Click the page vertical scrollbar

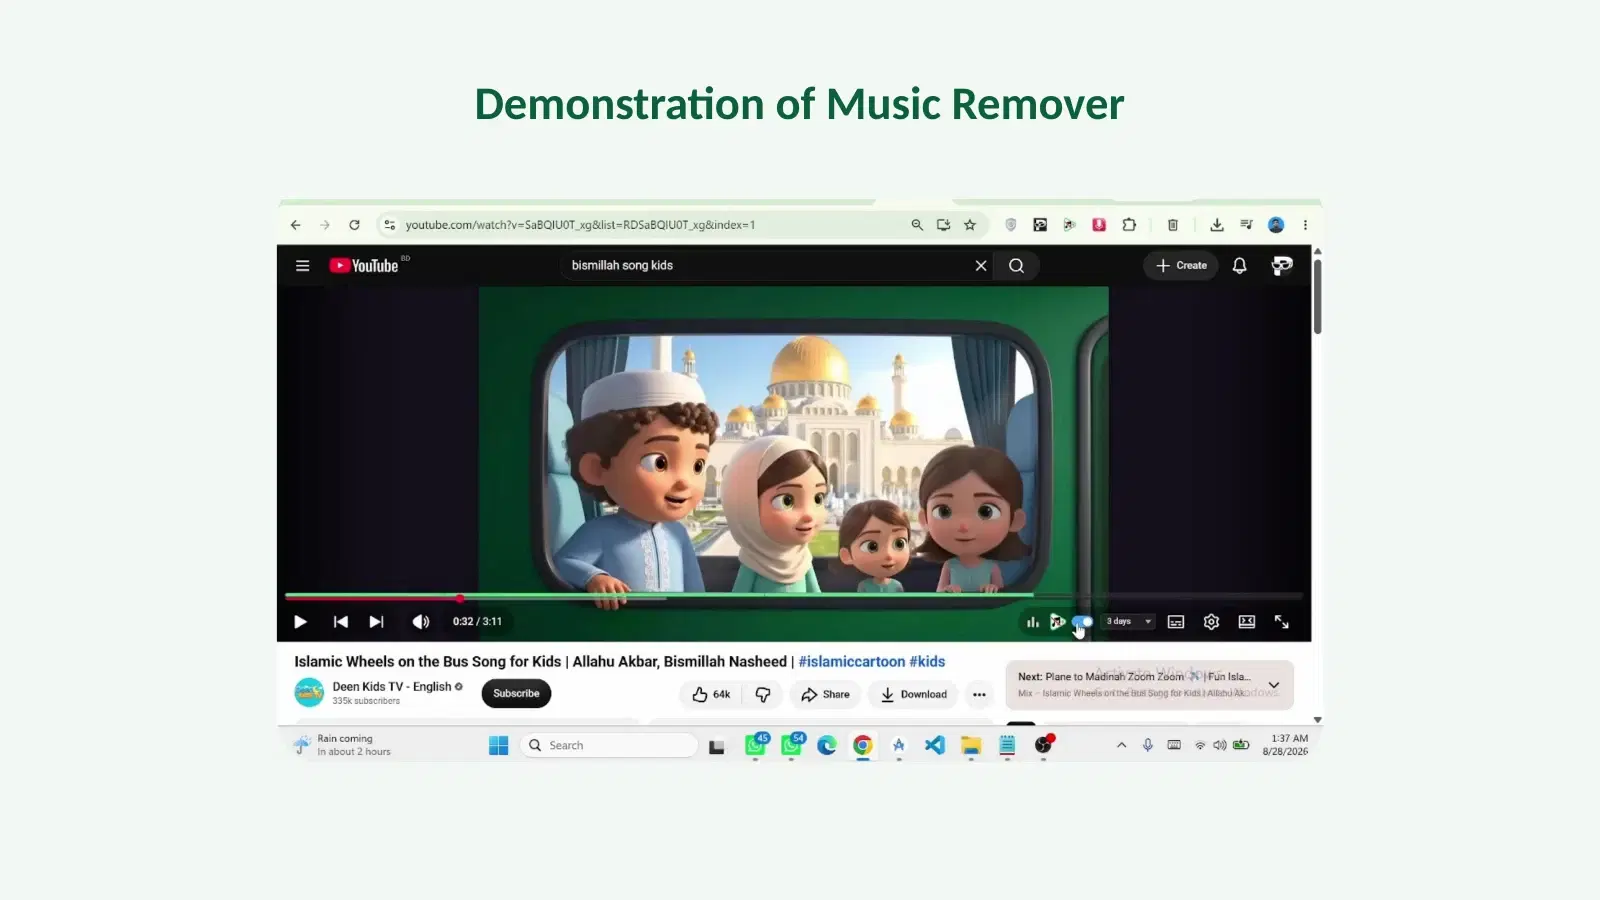1318,296
